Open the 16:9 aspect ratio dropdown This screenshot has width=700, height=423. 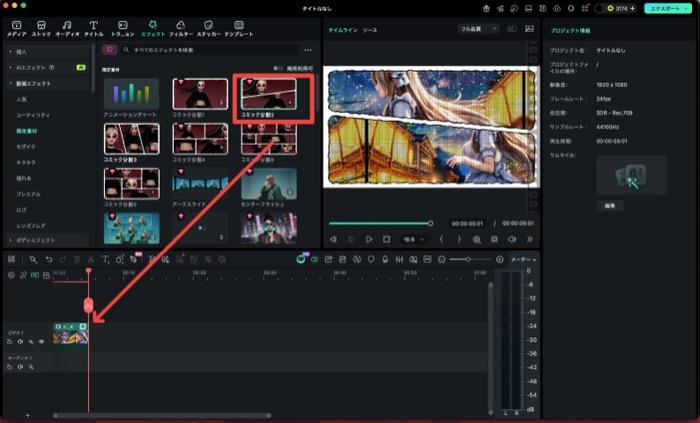coord(413,240)
